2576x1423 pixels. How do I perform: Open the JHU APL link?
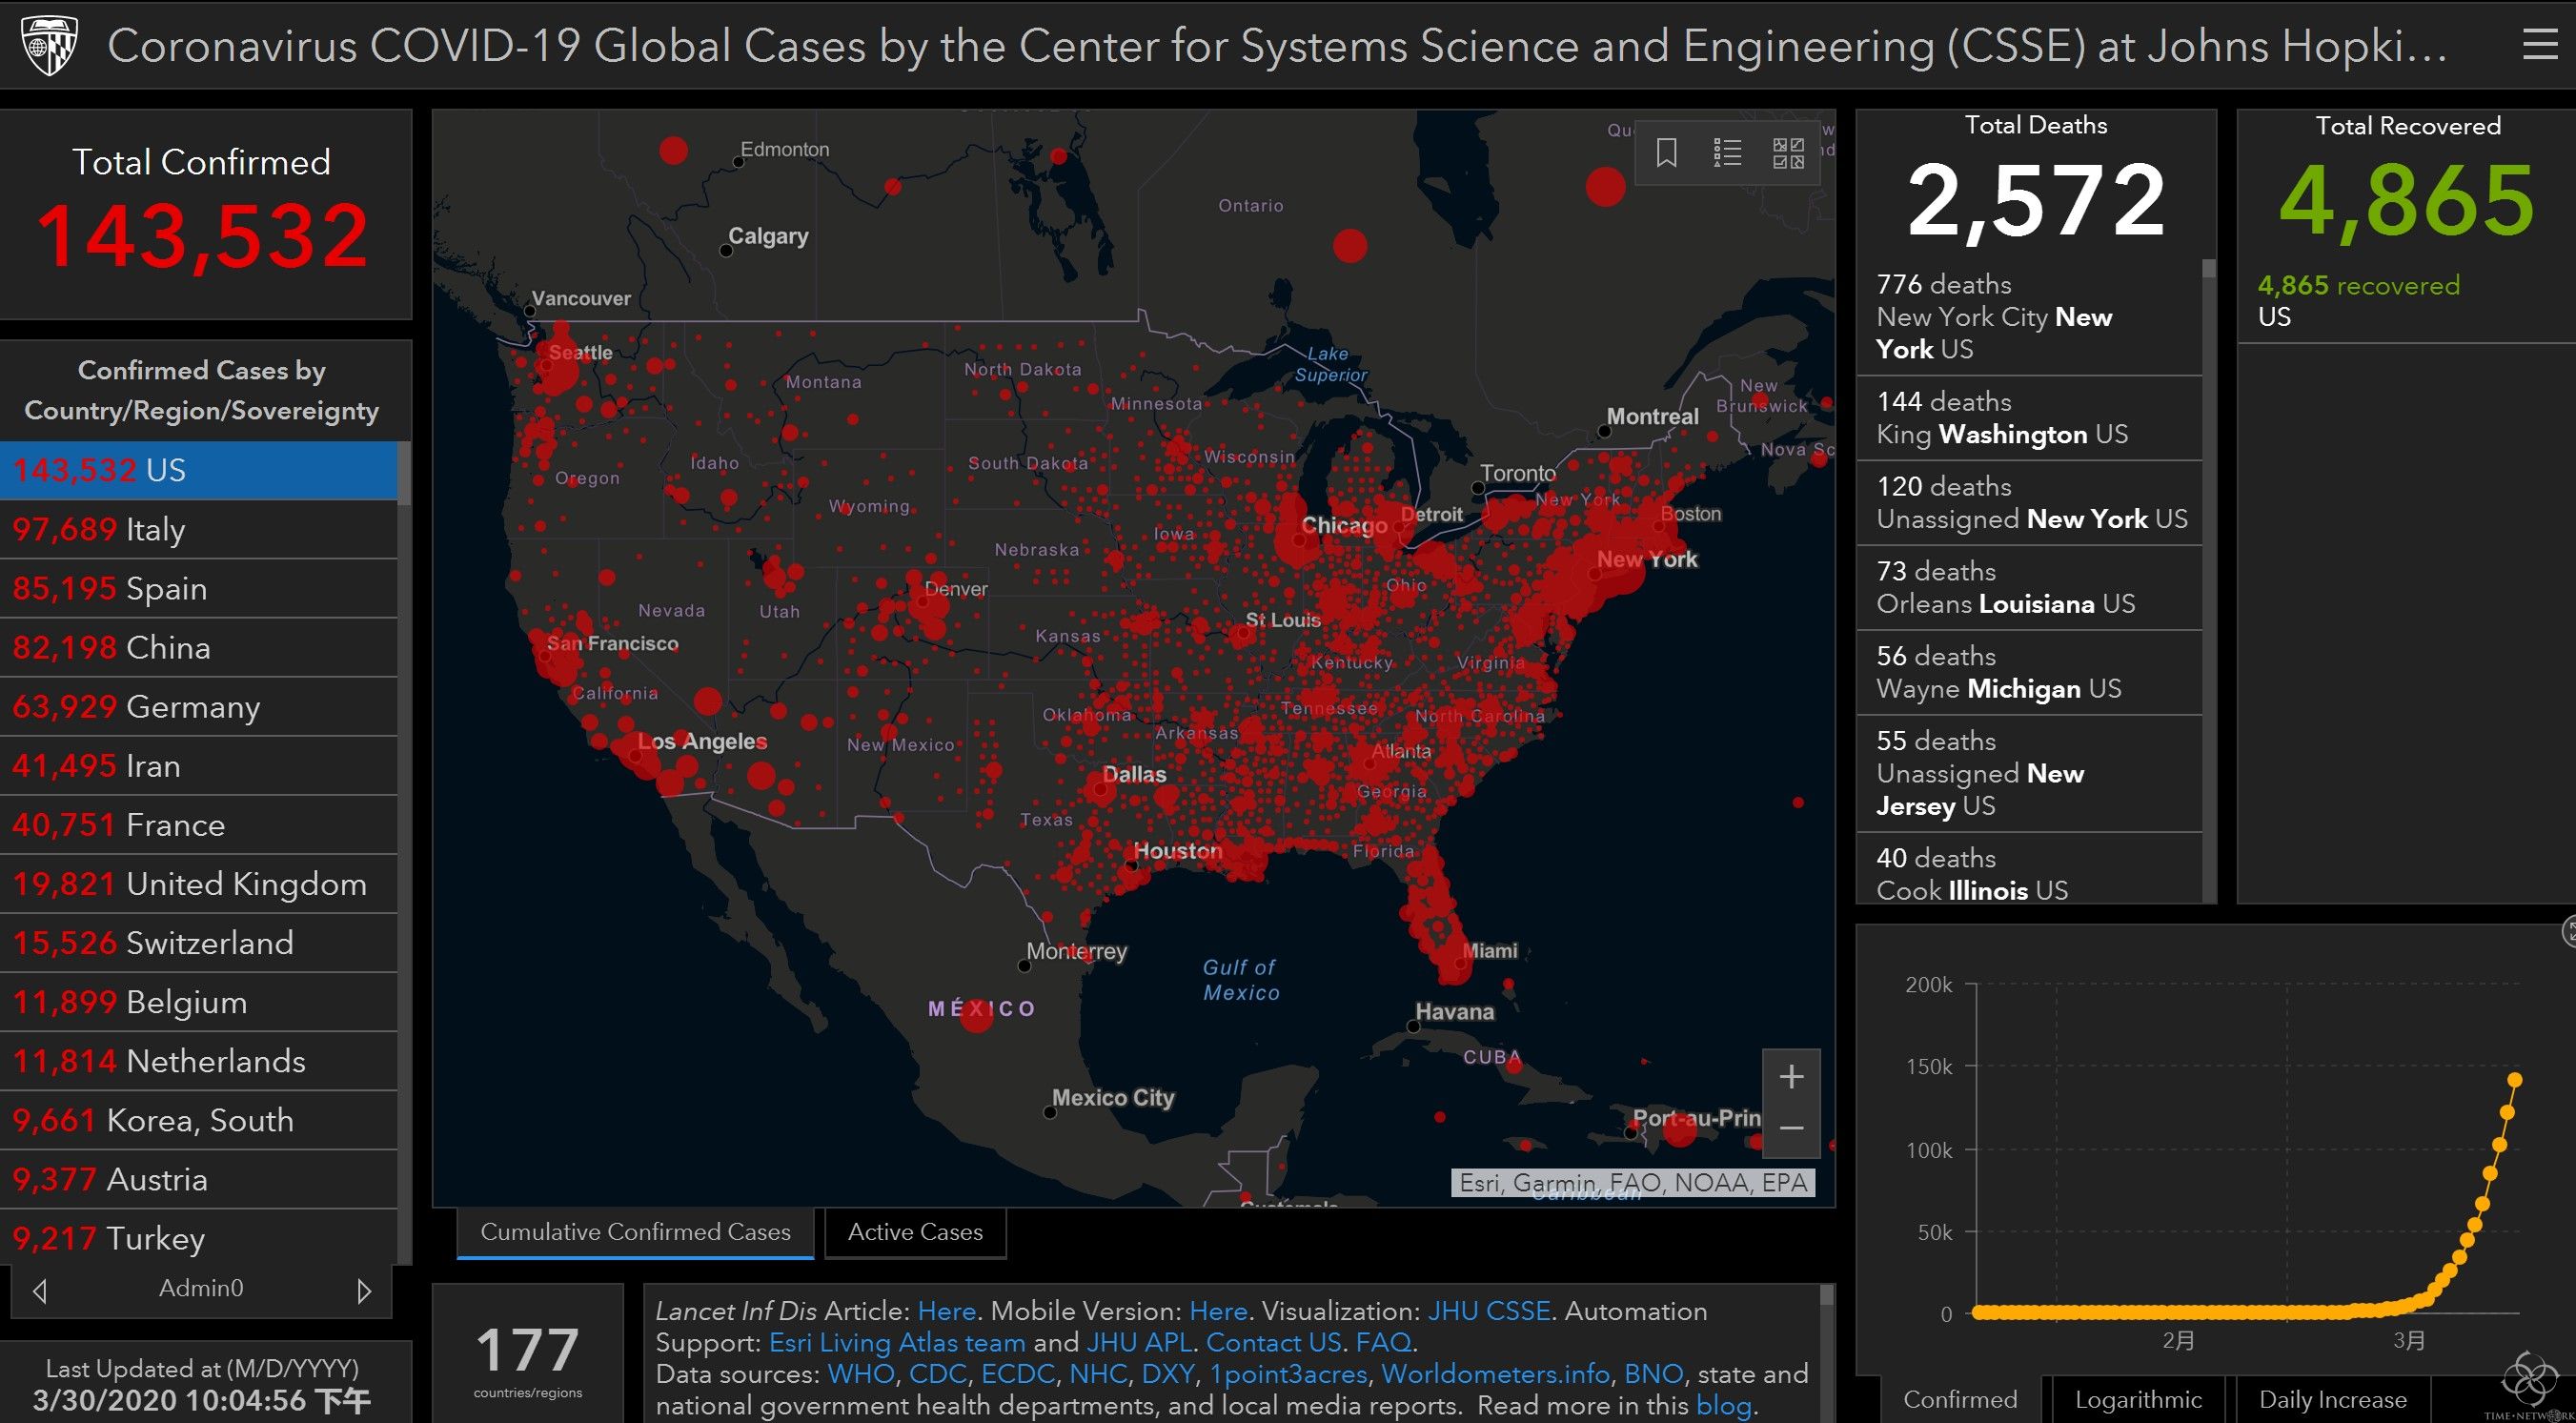(1139, 1342)
